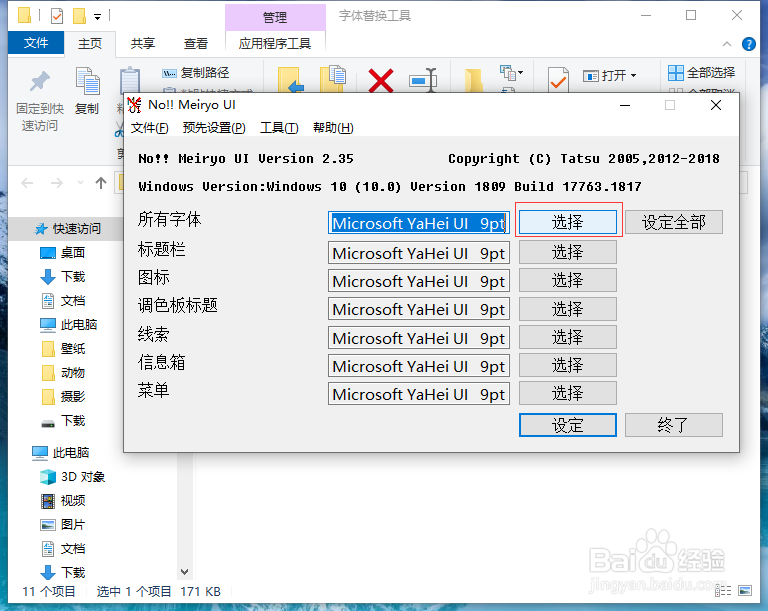
Task: Click the Copy to folder icon
Action: coord(333,79)
